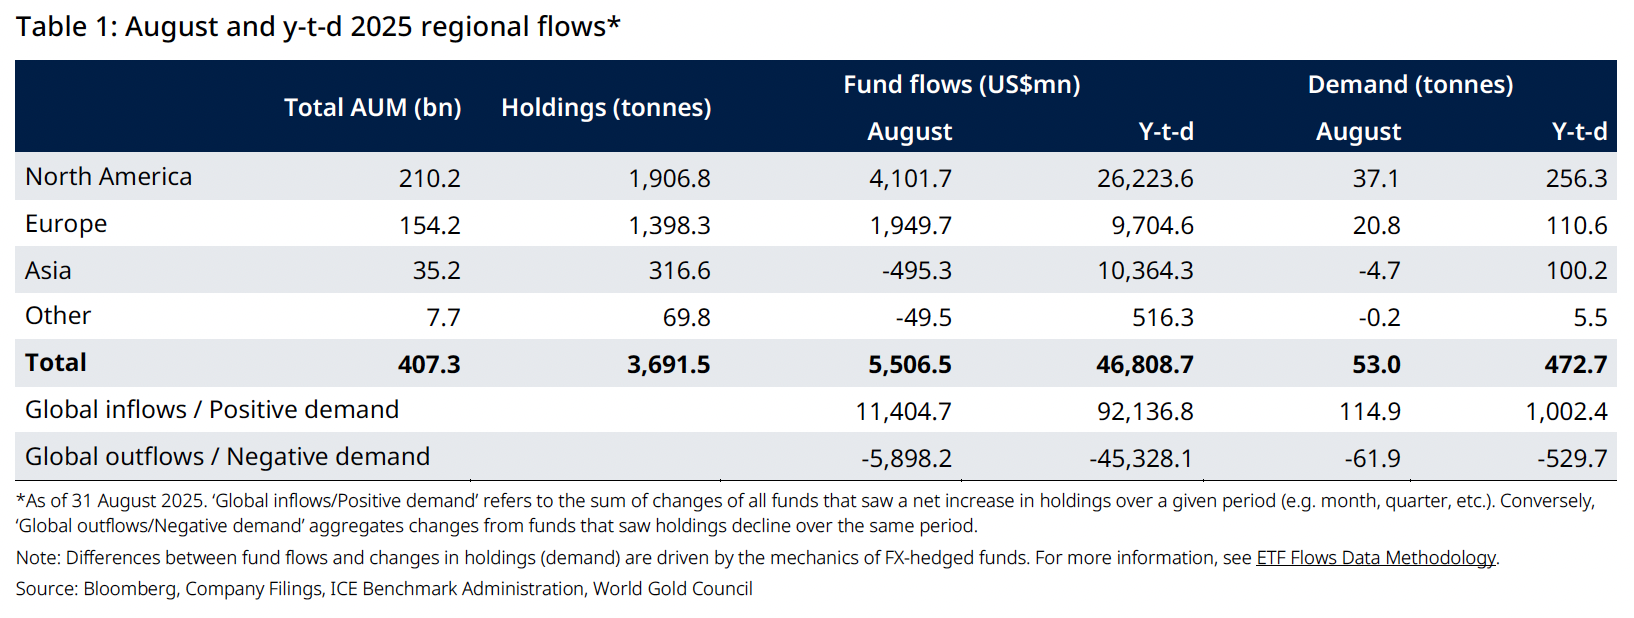Screen dimensions: 1634x618
Task: Click the table title 'Table 1' heading
Action: point(318,27)
